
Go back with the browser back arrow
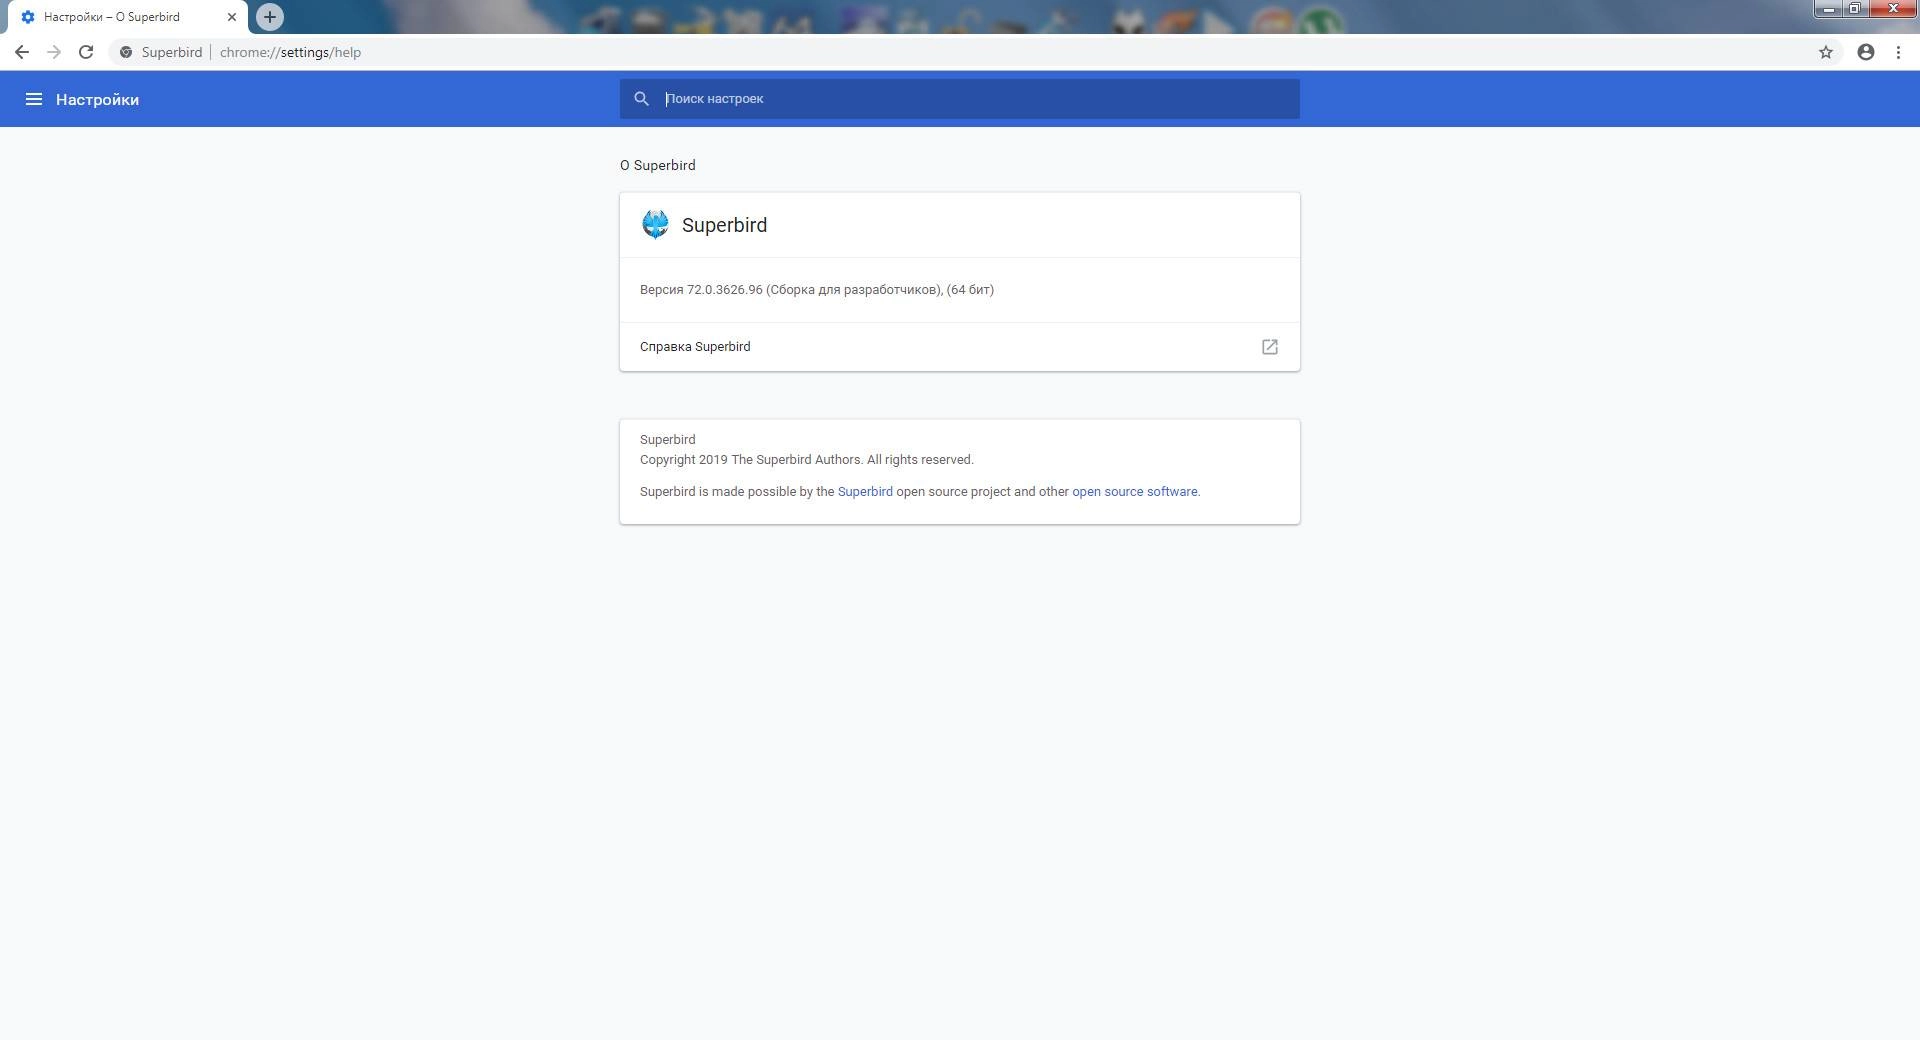[22, 52]
